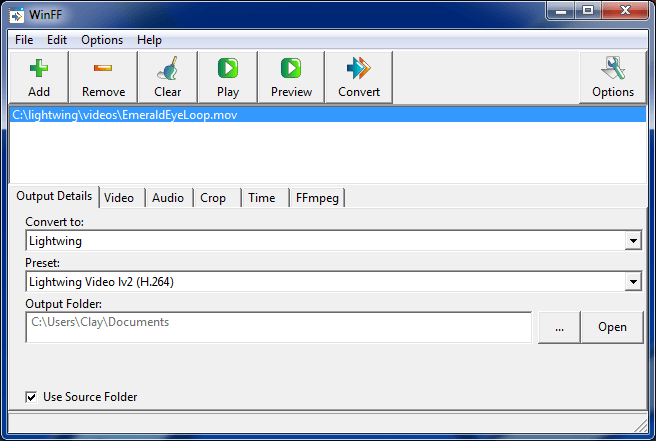Open the Edit menu
This screenshot has width=656, height=441.
coord(57,40)
